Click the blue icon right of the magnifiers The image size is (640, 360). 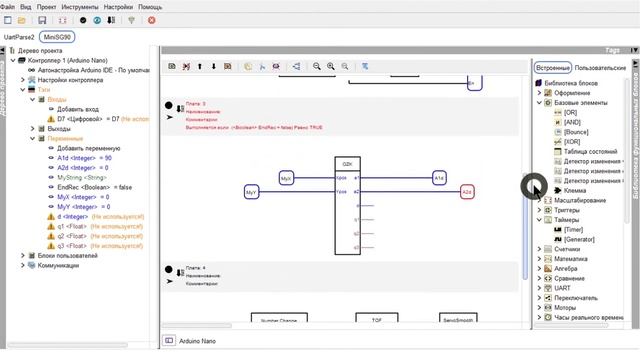click(x=365, y=66)
